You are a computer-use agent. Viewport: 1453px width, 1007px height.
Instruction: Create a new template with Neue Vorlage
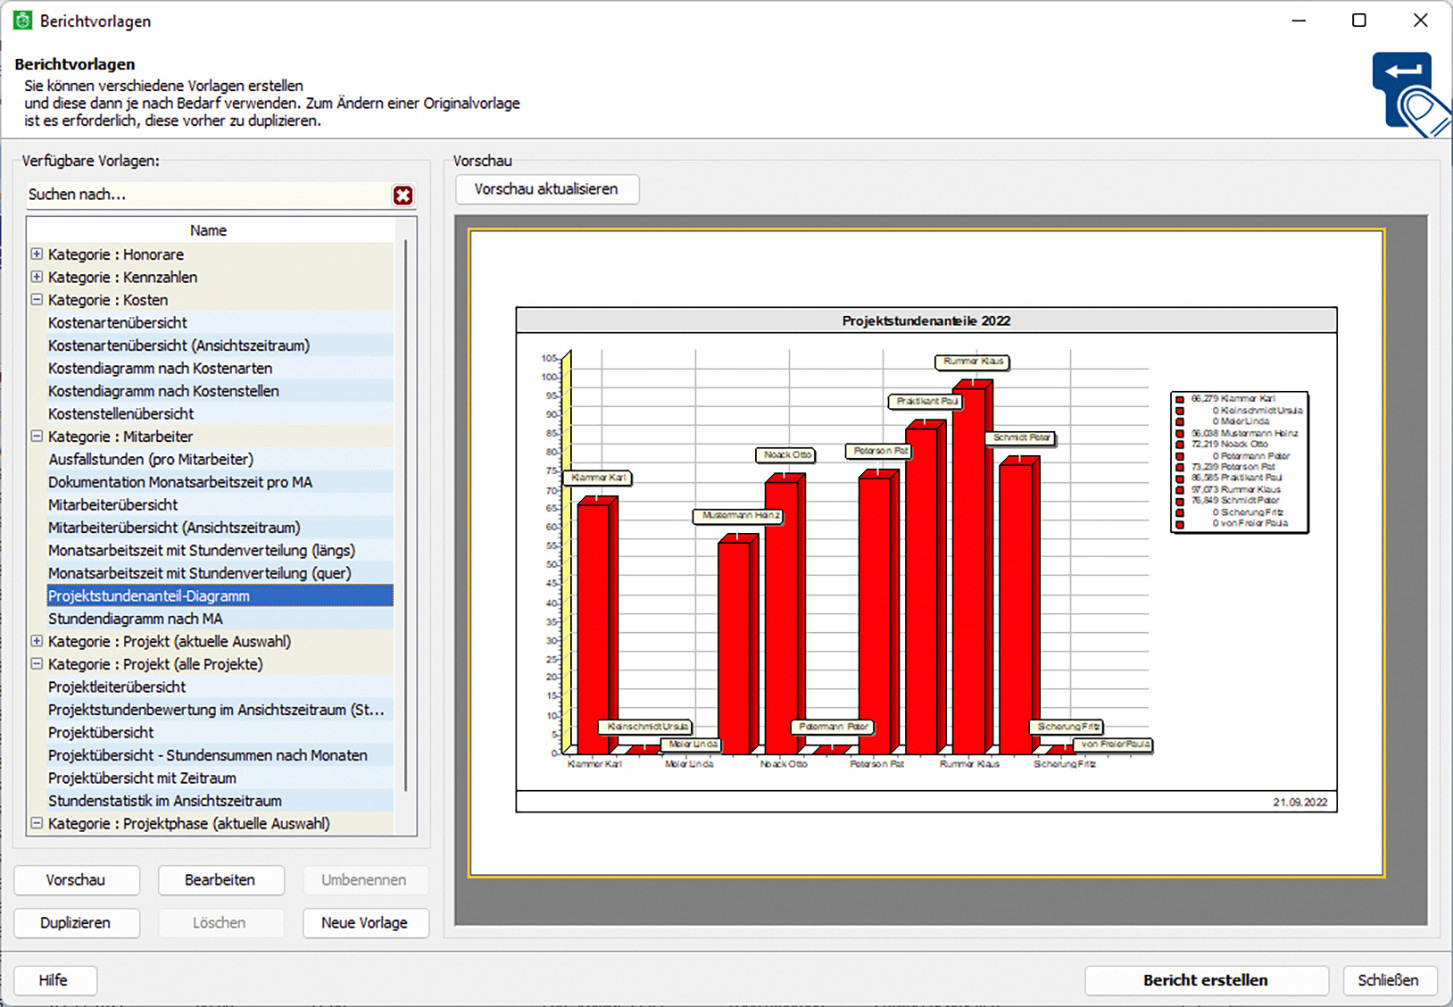pyautogui.click(x=365, y=922)
